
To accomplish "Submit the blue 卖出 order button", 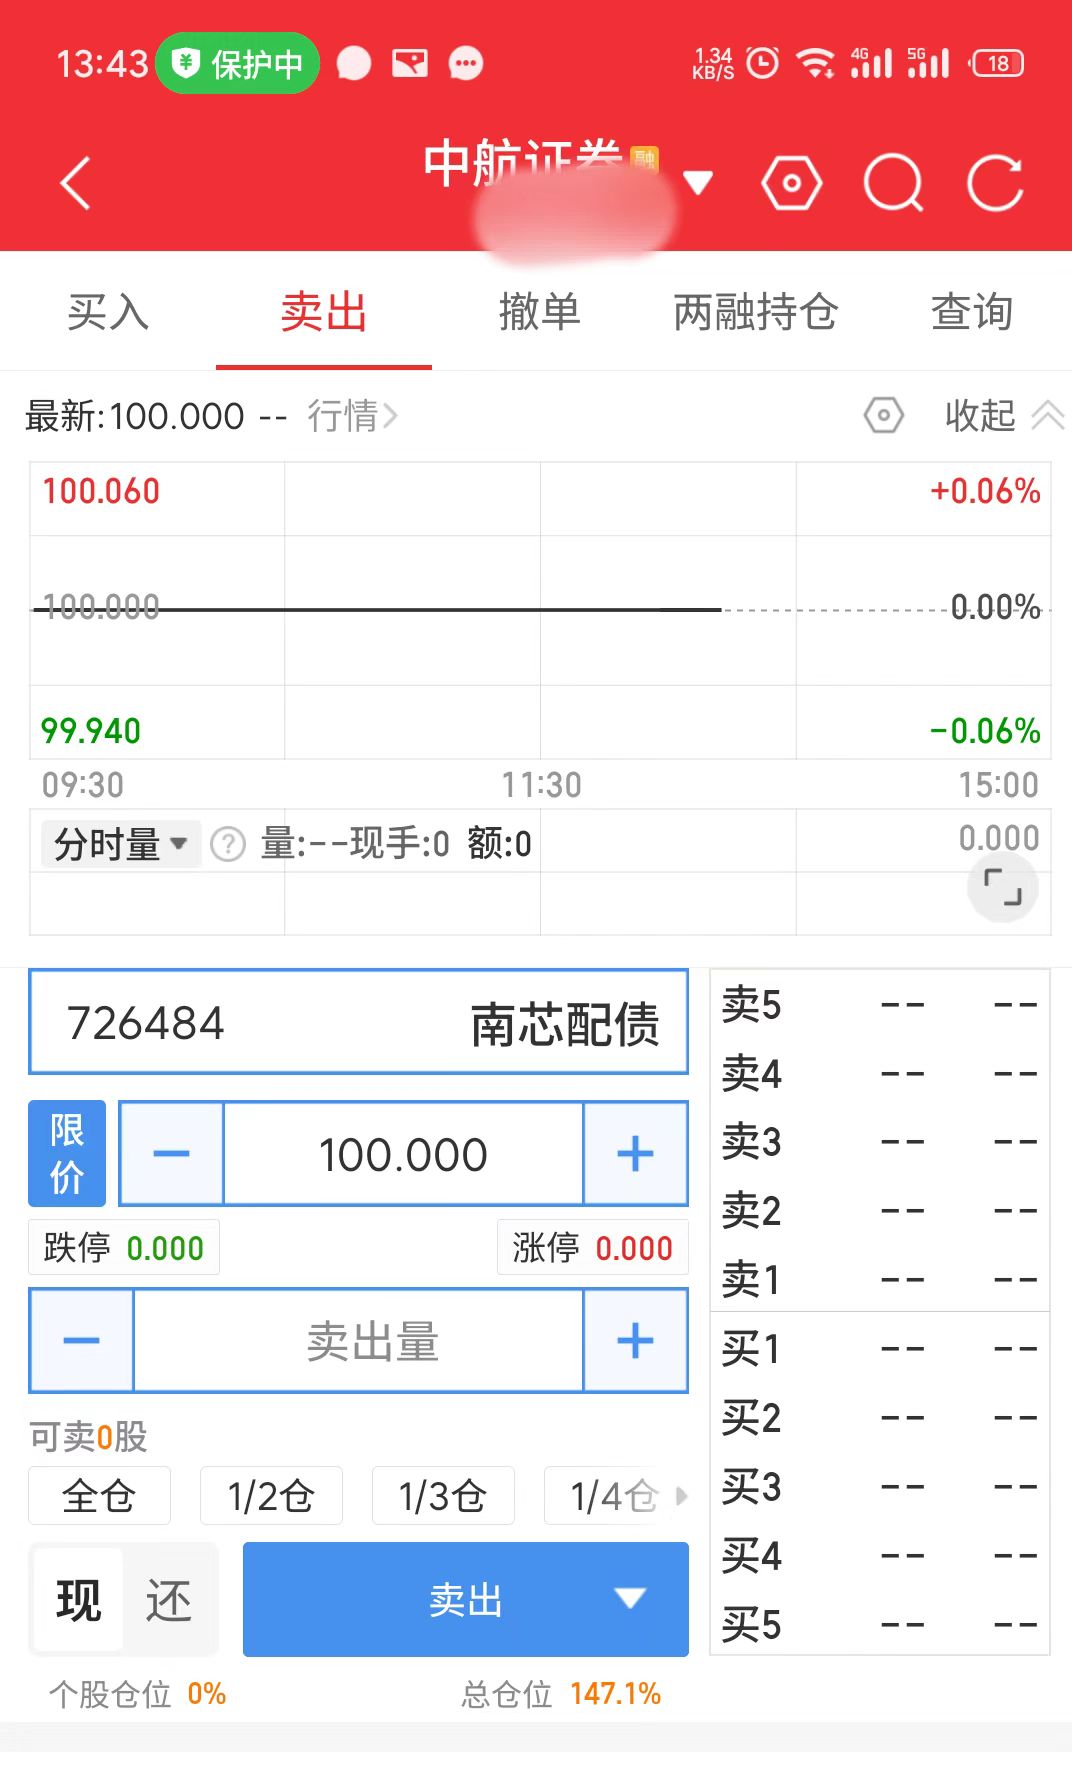I will click(466, 1599).
